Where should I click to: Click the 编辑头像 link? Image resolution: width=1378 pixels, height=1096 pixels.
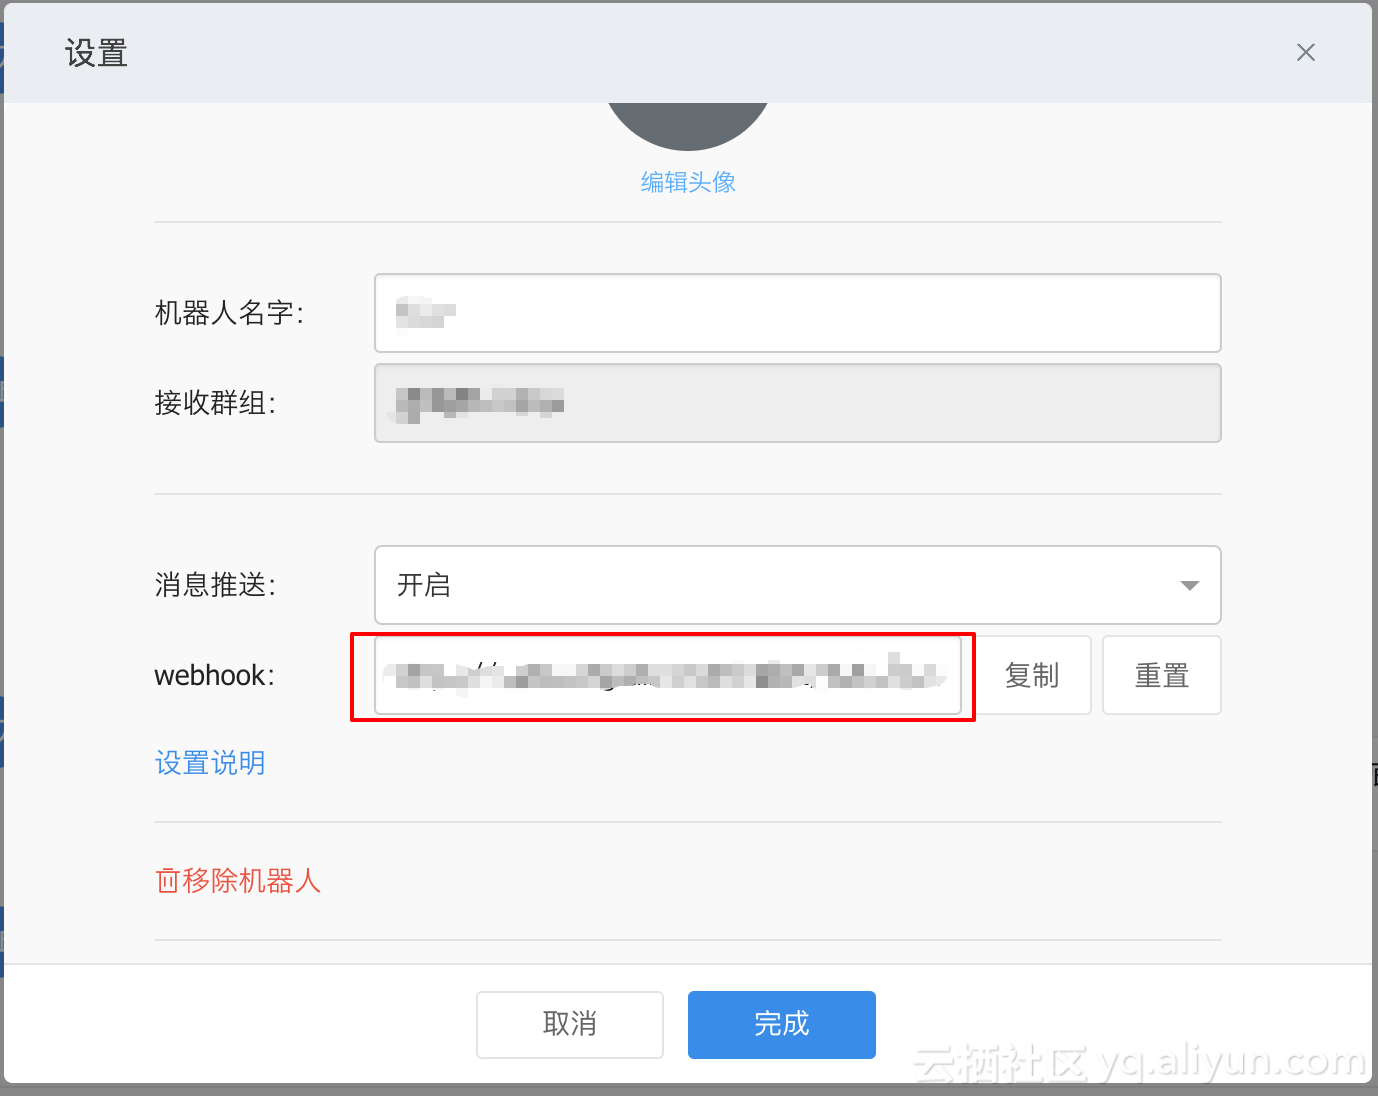[x=688, y=182]
